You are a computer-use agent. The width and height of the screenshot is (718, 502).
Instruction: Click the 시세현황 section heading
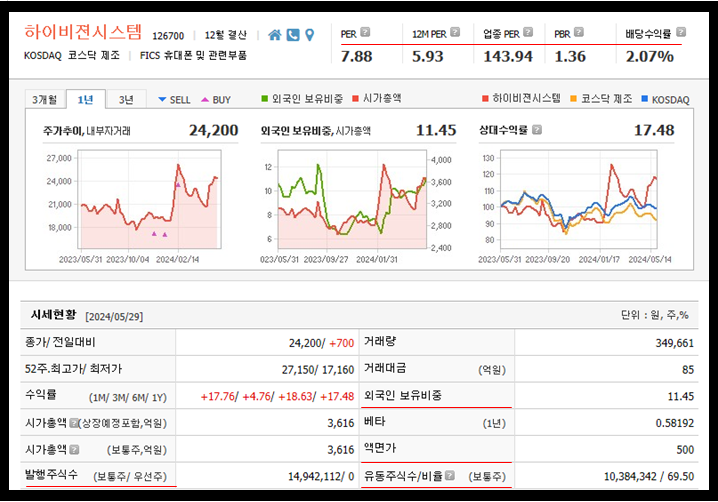coord(54,315)
